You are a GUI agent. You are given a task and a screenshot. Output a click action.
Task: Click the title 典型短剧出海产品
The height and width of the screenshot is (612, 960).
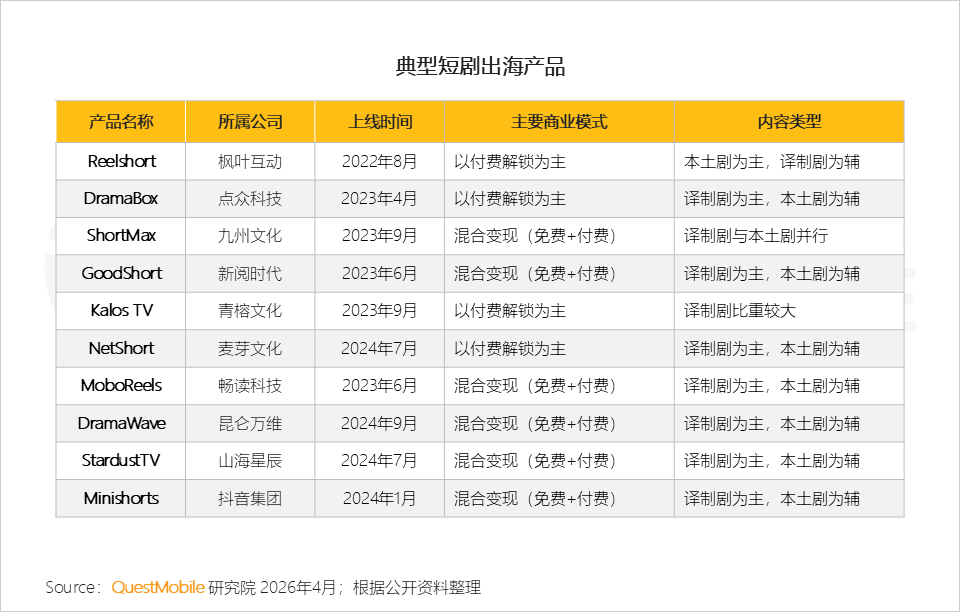point(480,63)
